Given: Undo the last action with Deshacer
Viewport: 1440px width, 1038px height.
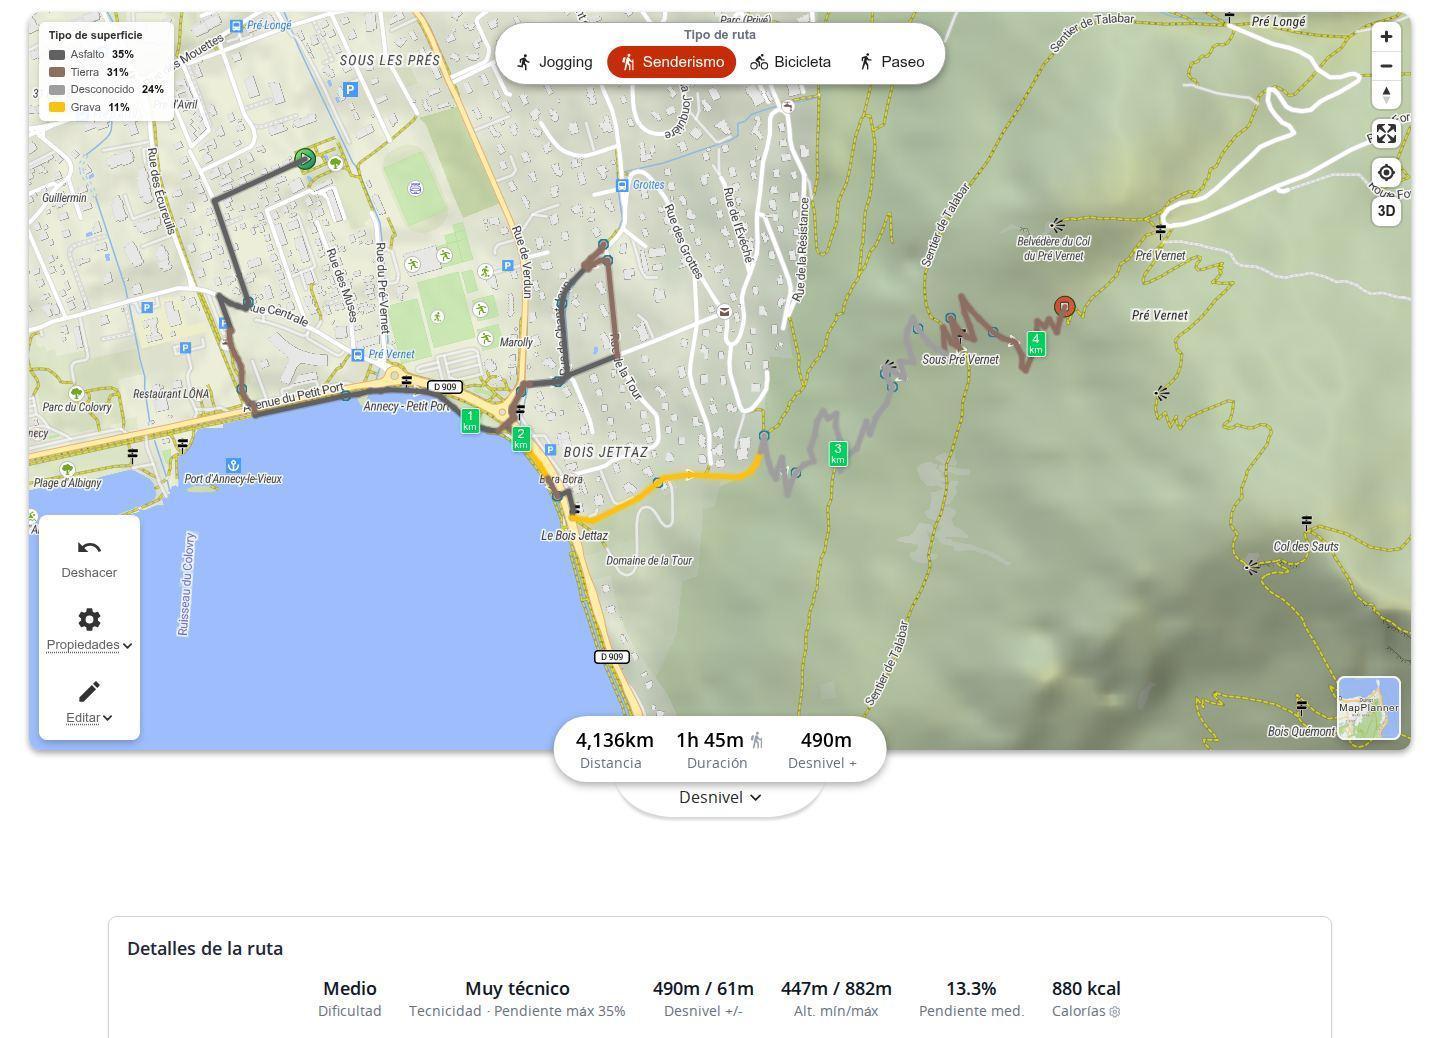Looking at the screenshot, I should 89,558.
